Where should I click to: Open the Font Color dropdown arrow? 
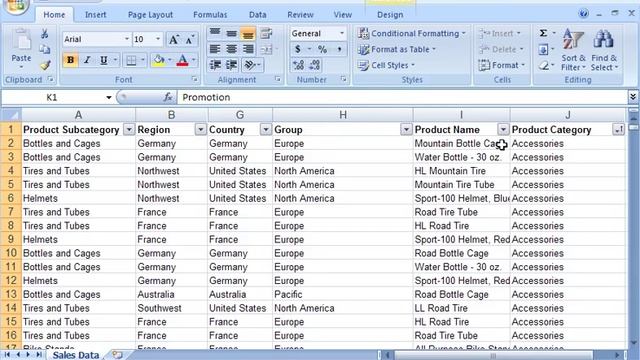pyautogui.click(x=193, y=60)
